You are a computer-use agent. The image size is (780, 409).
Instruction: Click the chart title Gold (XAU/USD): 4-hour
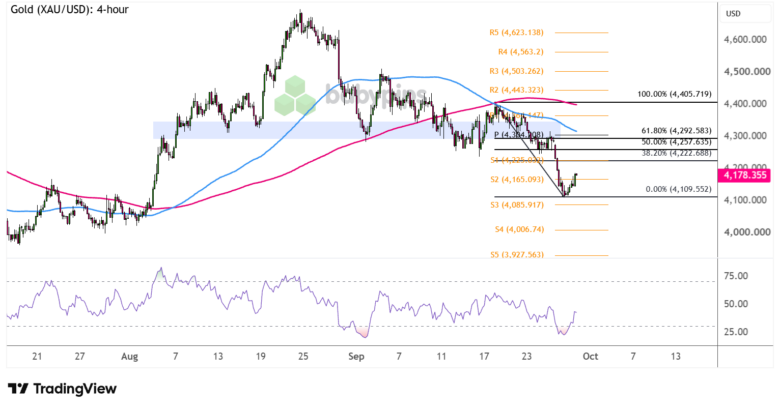70,9
